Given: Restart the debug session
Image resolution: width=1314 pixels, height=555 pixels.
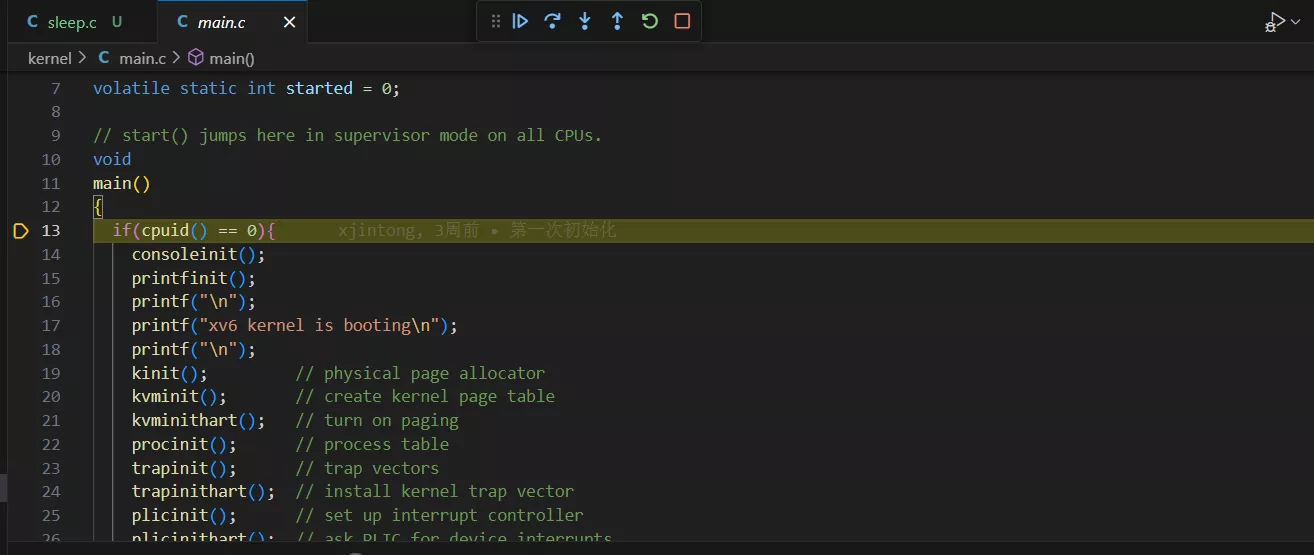Looking at the screenshot, I should point(650,21).
